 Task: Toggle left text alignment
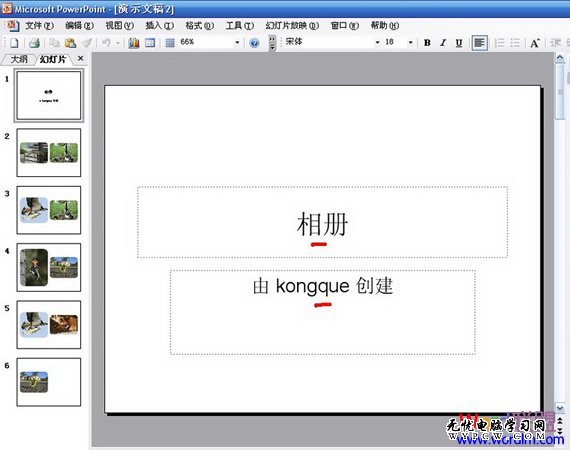coord(479,43)
